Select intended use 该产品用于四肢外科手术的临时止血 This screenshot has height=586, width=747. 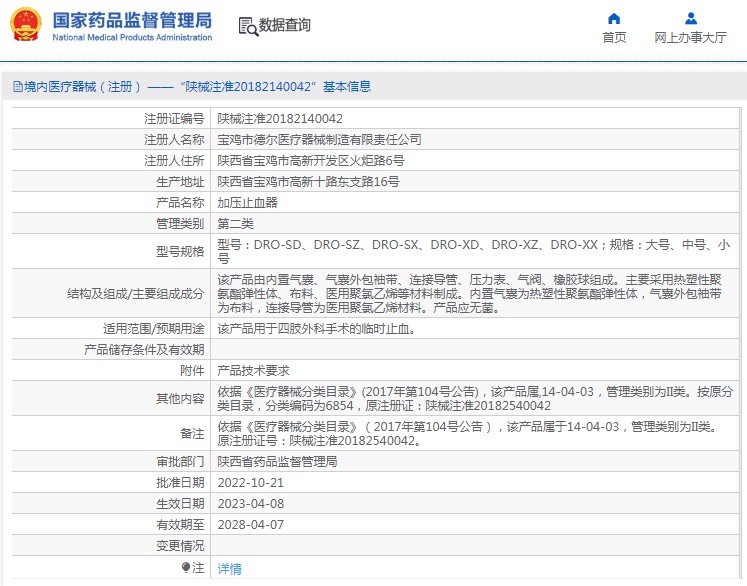(316, 329)
